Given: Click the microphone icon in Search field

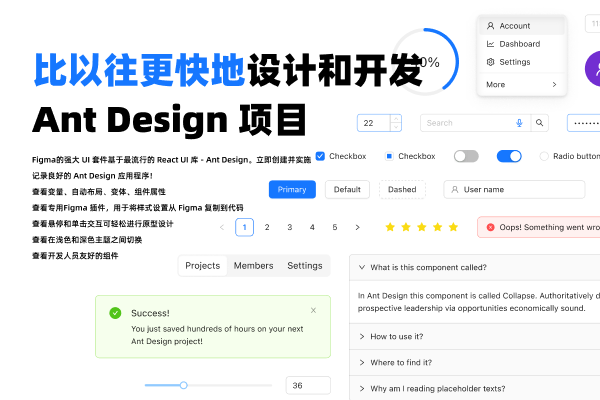Looking at the screenshot, I should click(x=519, y=123).
